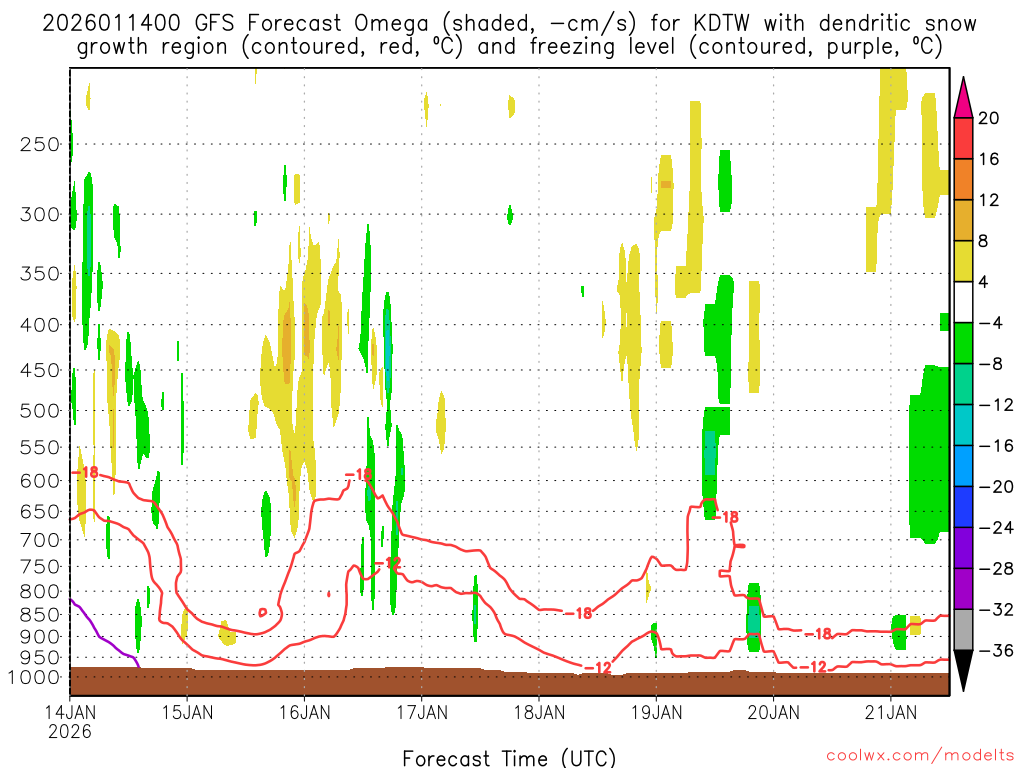1024x768 pixels.
Task: Click the -12 contour label after 20JAN
Action: pyautogui.click(x=814, y=667)
